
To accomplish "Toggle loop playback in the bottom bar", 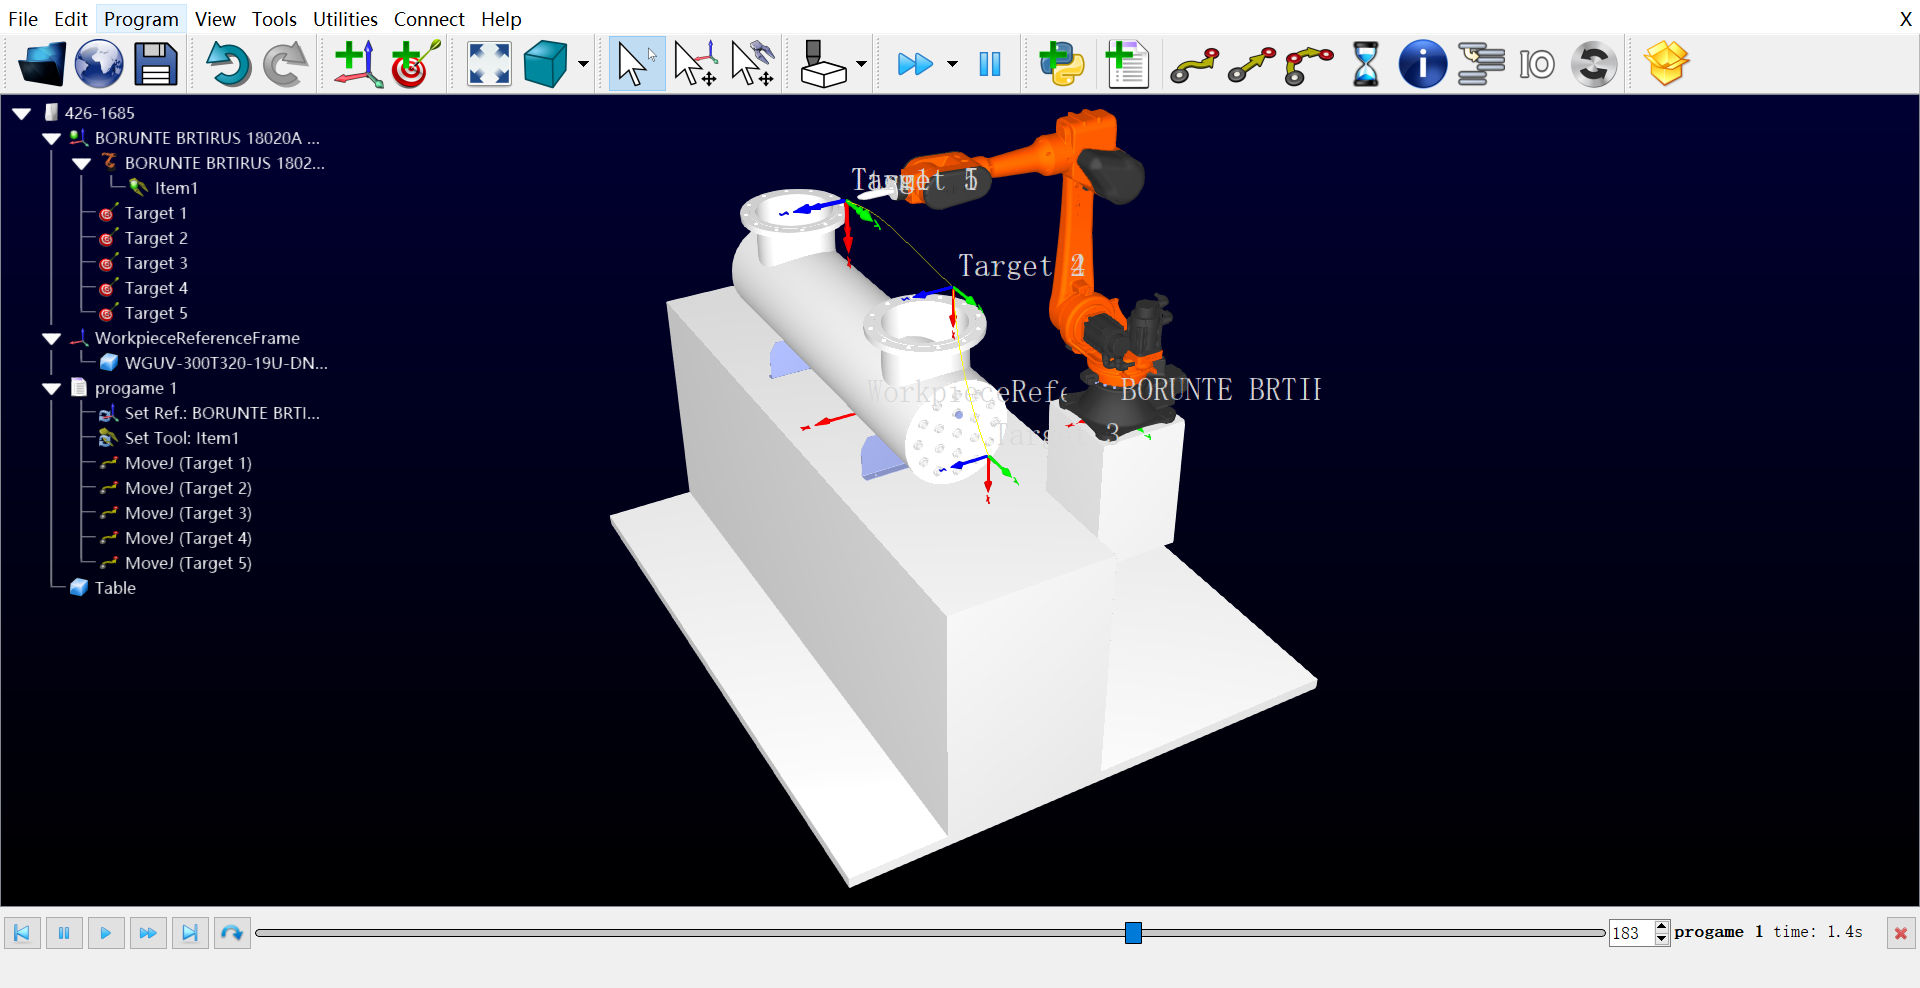I will click(232, 933).
